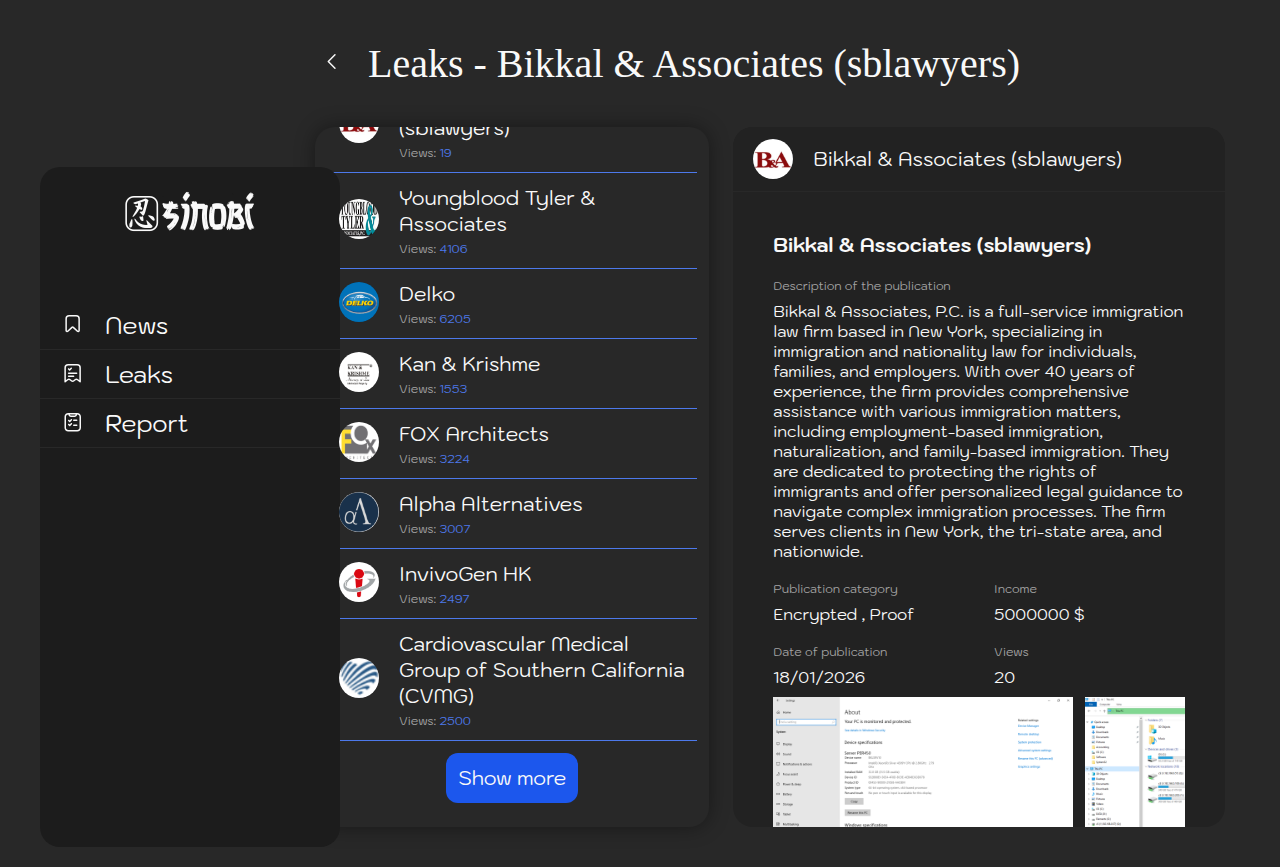The height and width of the screenshot is (867, 1280).
Task: Click the InvivoGen HK logo icon
Action: pos(359,582)
